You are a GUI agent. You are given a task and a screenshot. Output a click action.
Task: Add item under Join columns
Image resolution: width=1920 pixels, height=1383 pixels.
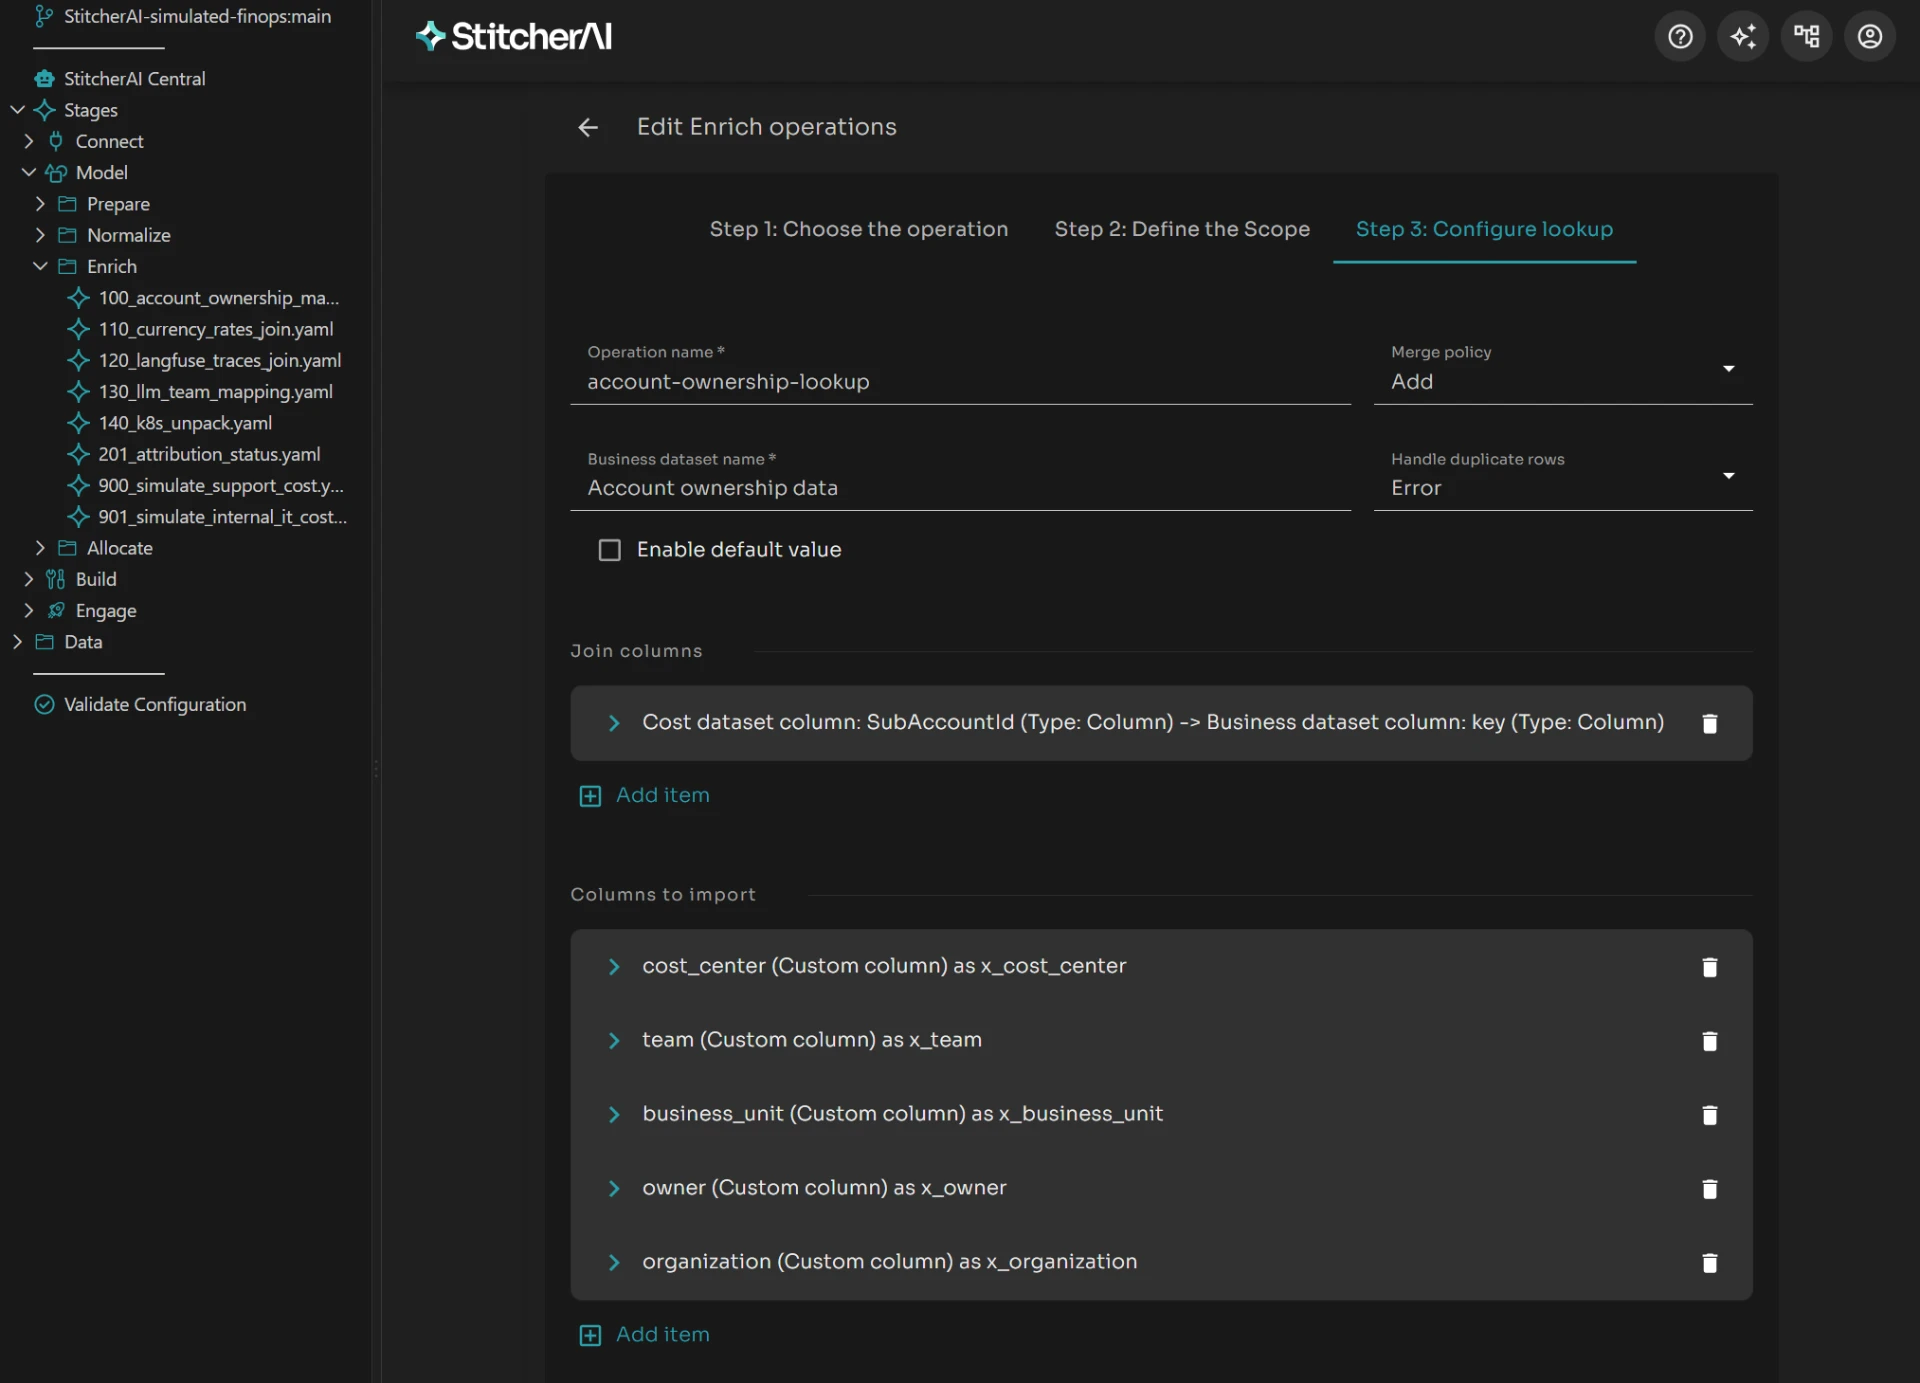[x=645, y=796]
